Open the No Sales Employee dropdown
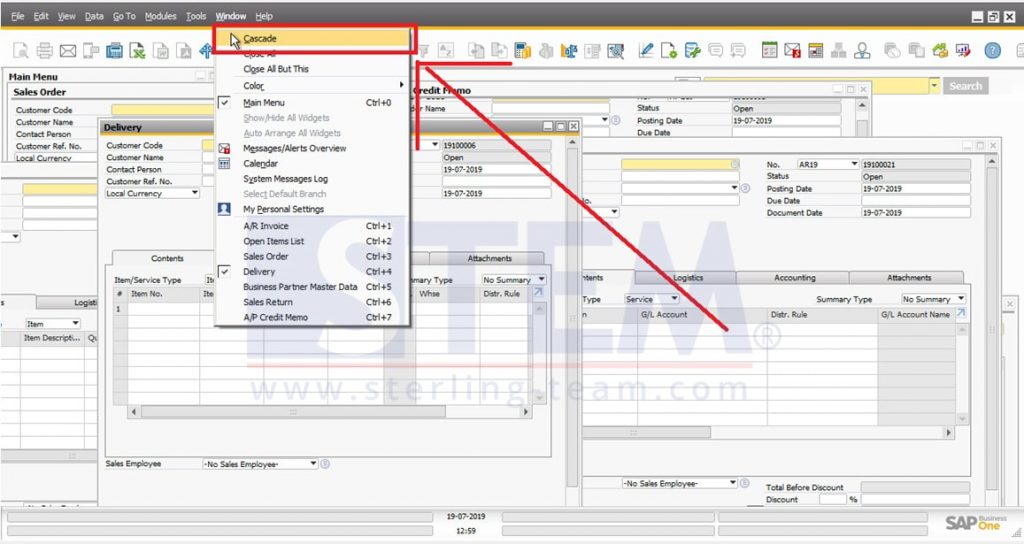The height and width of the screenshot is (544, 1024). click(312, 464)
